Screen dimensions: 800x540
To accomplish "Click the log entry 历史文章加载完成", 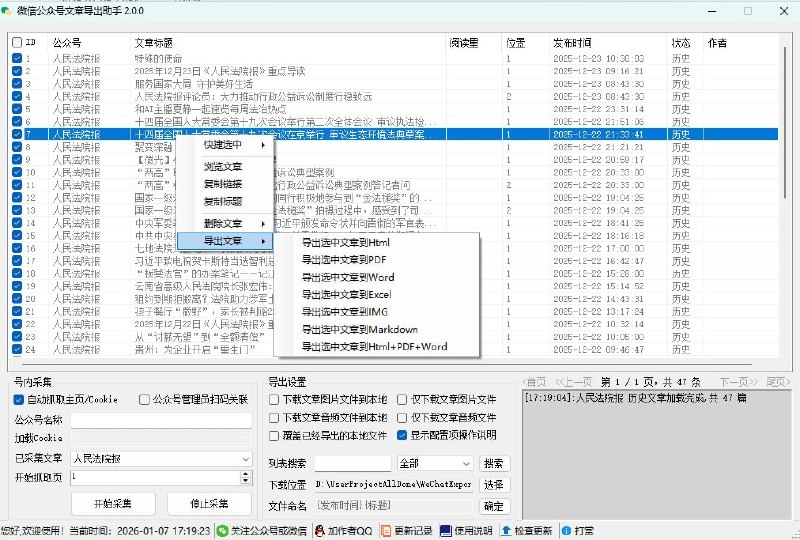I will pos(636,399).
